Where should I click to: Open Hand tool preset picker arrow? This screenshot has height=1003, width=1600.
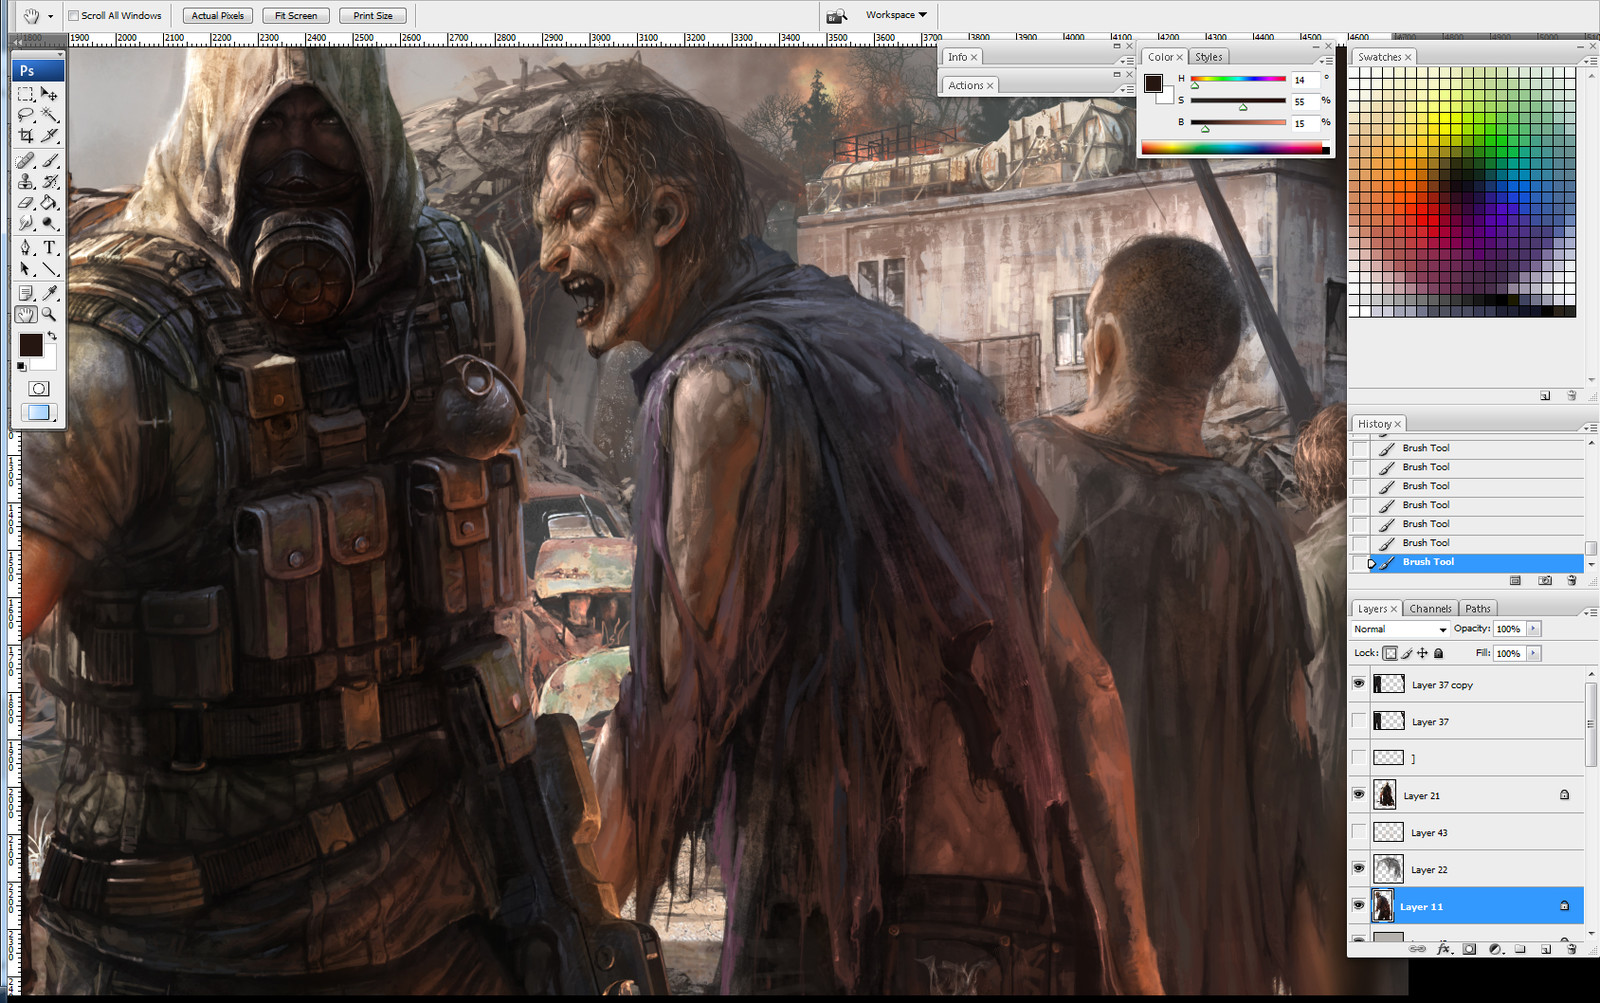tap(50, 16)
